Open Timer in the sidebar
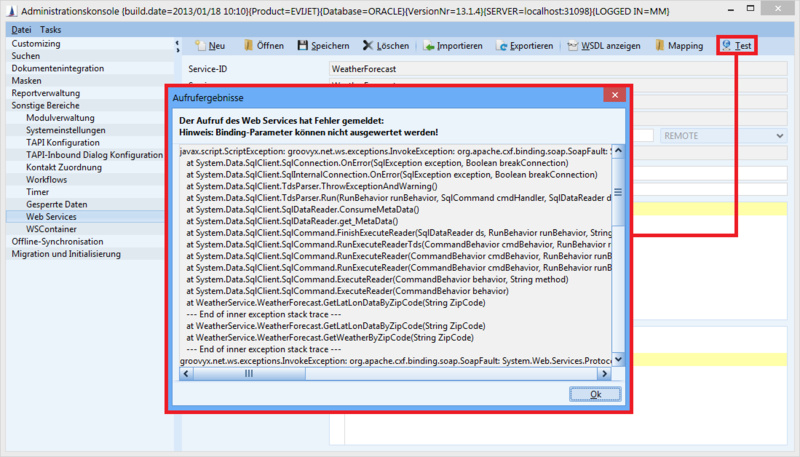 38,192
